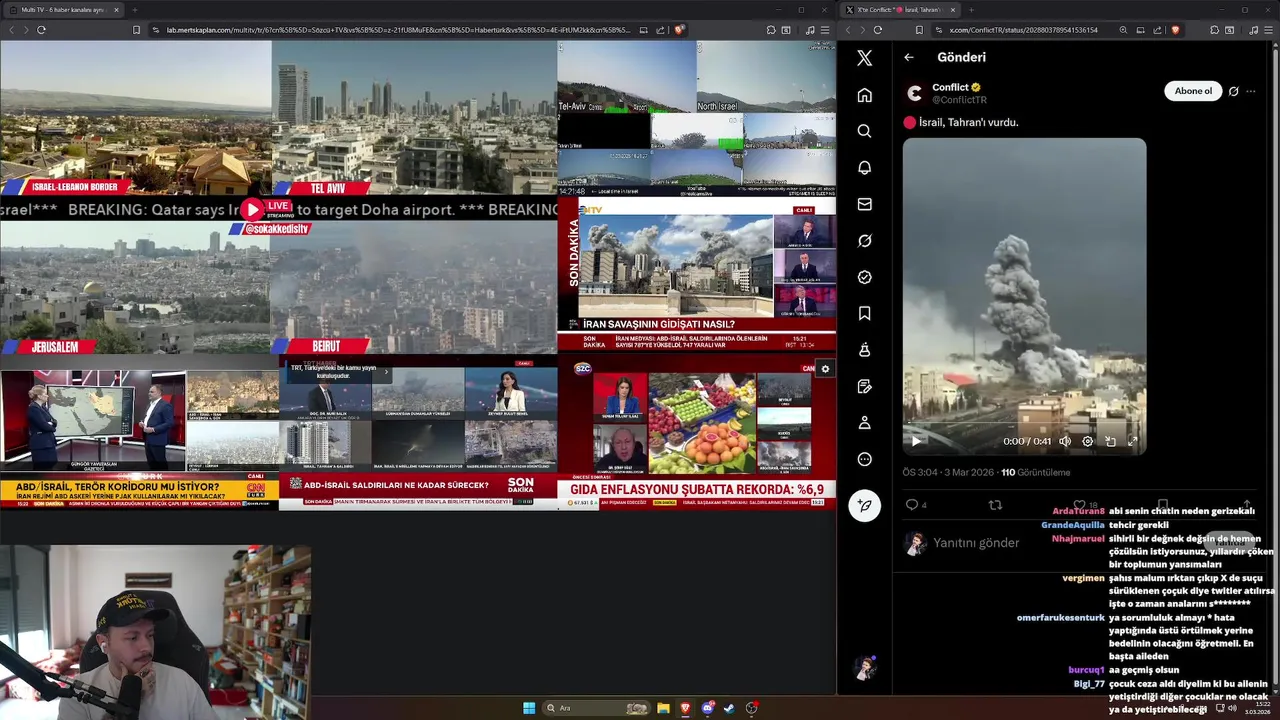This screenshot has width=1280, height=720.
Task: Open video settings gear icon
Action: point(1088,441)
